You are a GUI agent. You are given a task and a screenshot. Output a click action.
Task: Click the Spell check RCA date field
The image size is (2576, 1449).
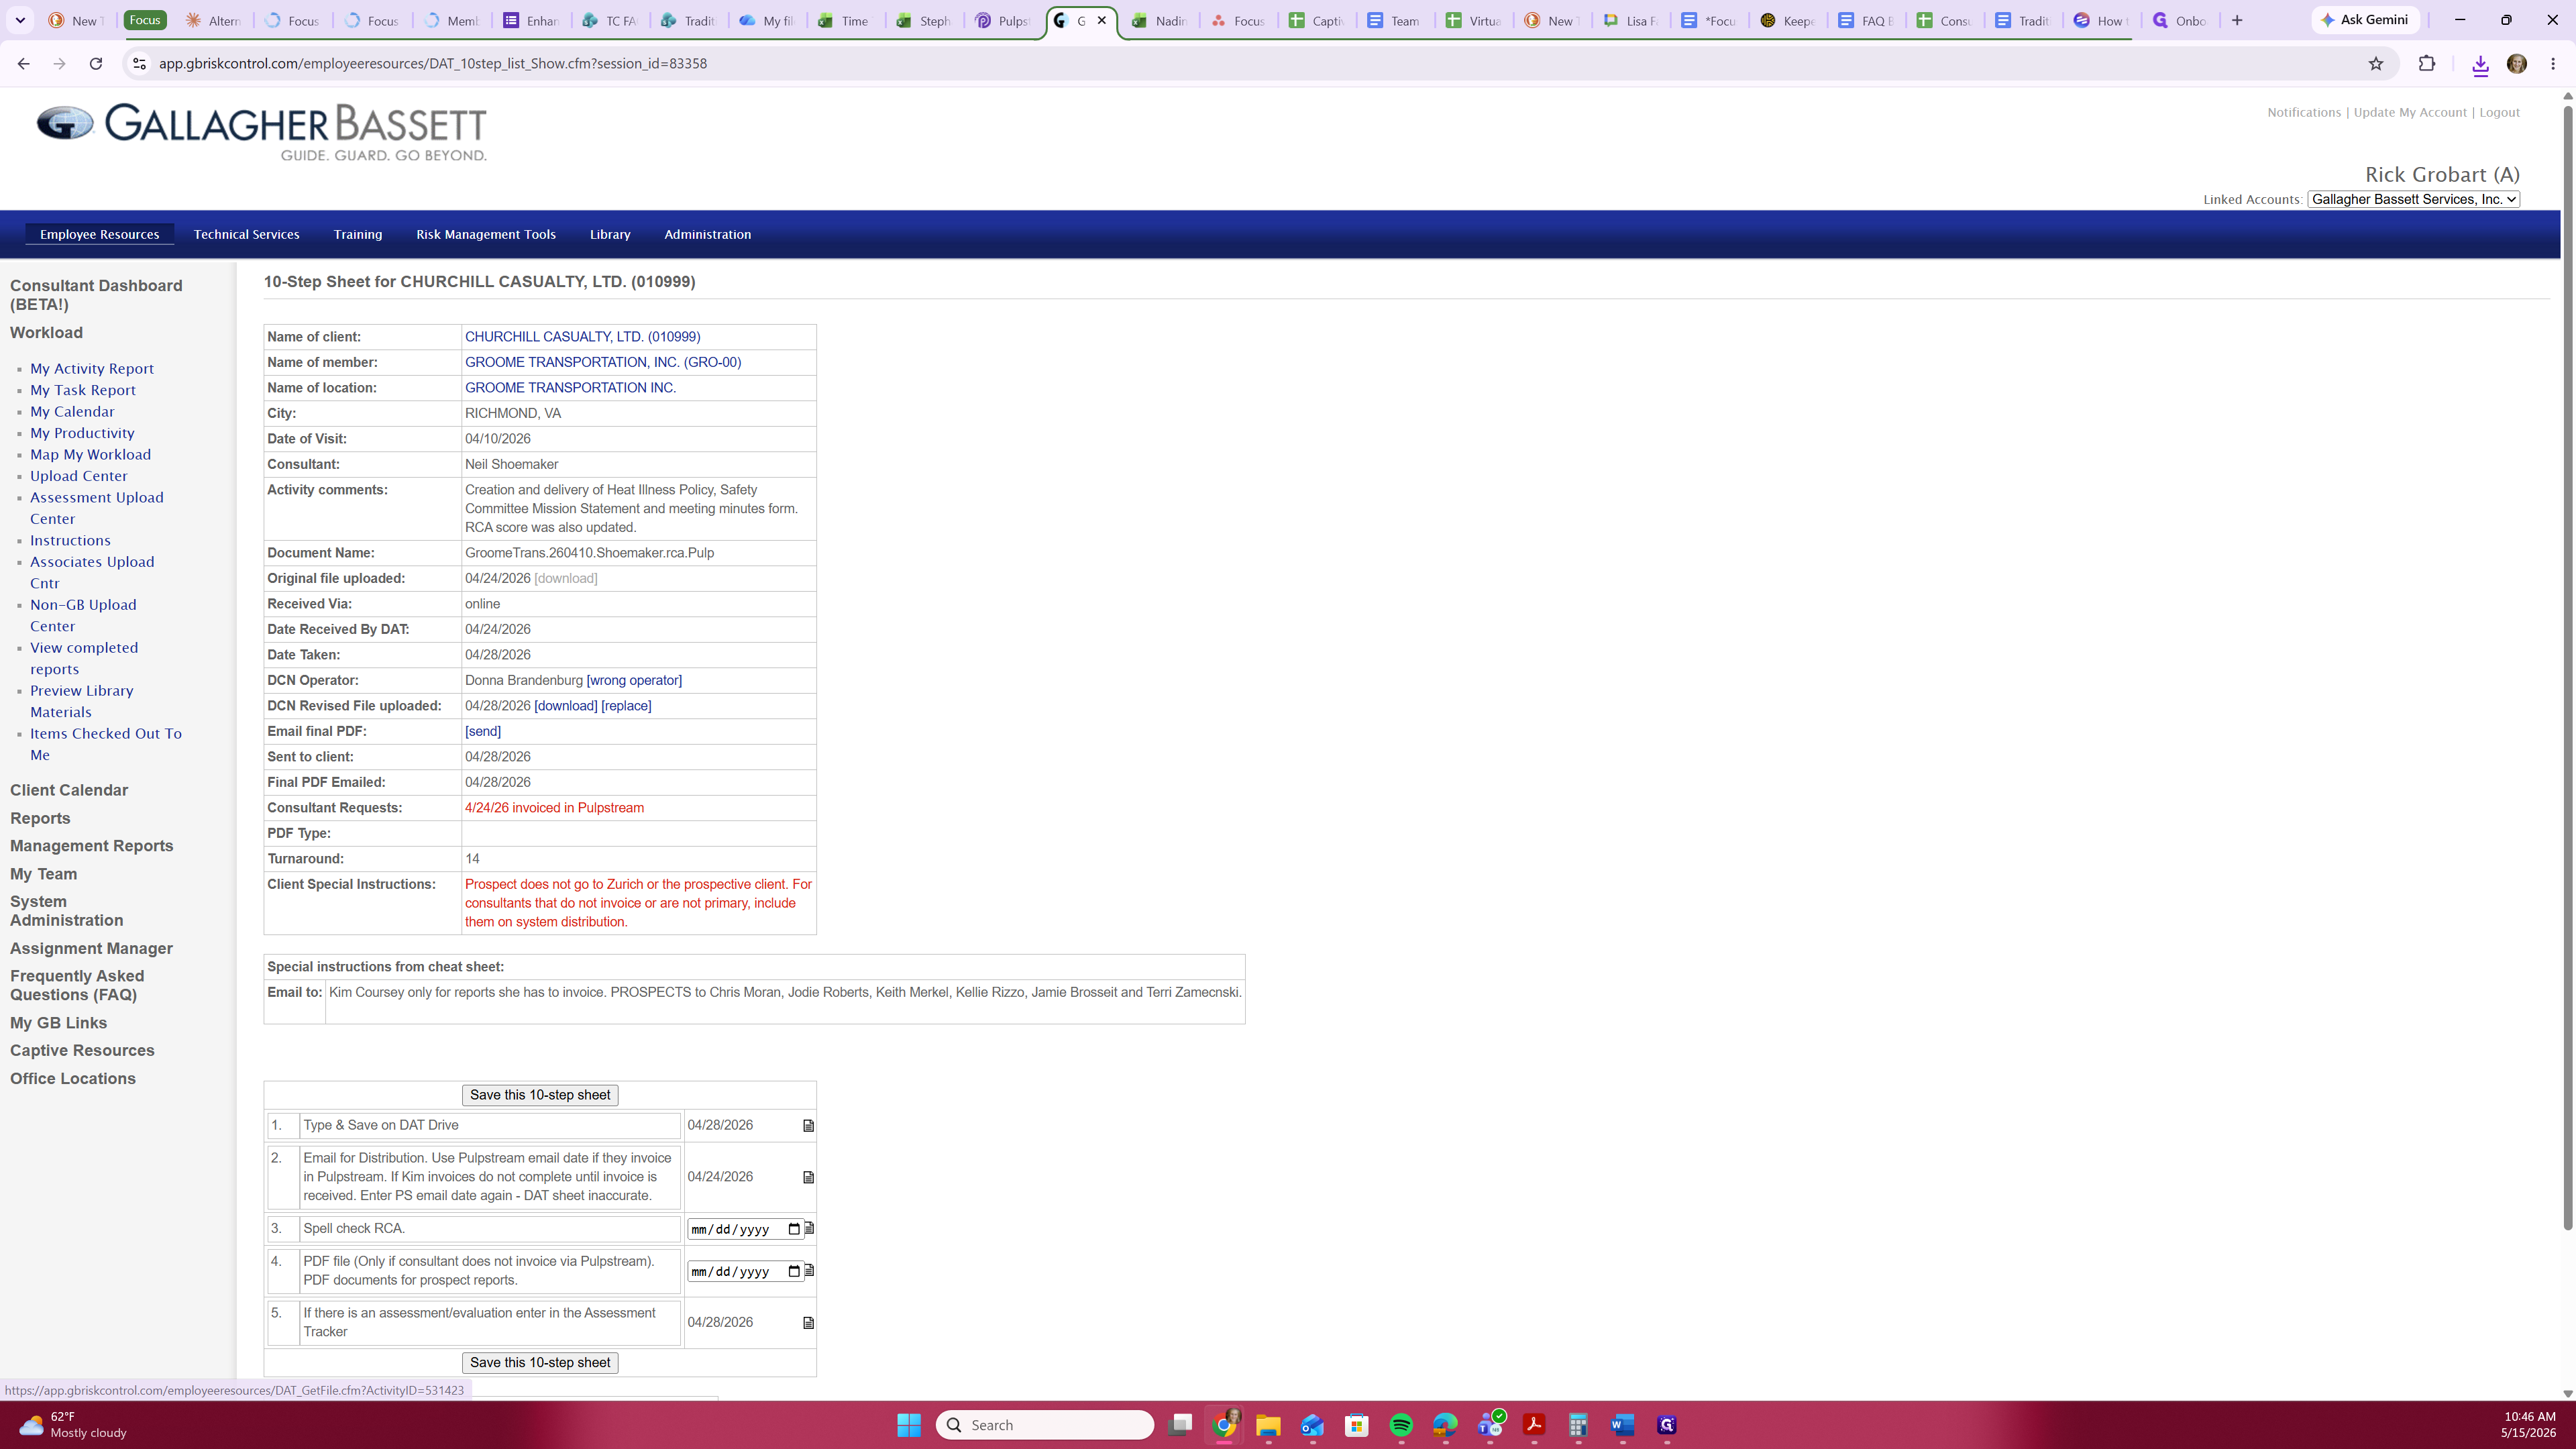(x=745, y=1229)
